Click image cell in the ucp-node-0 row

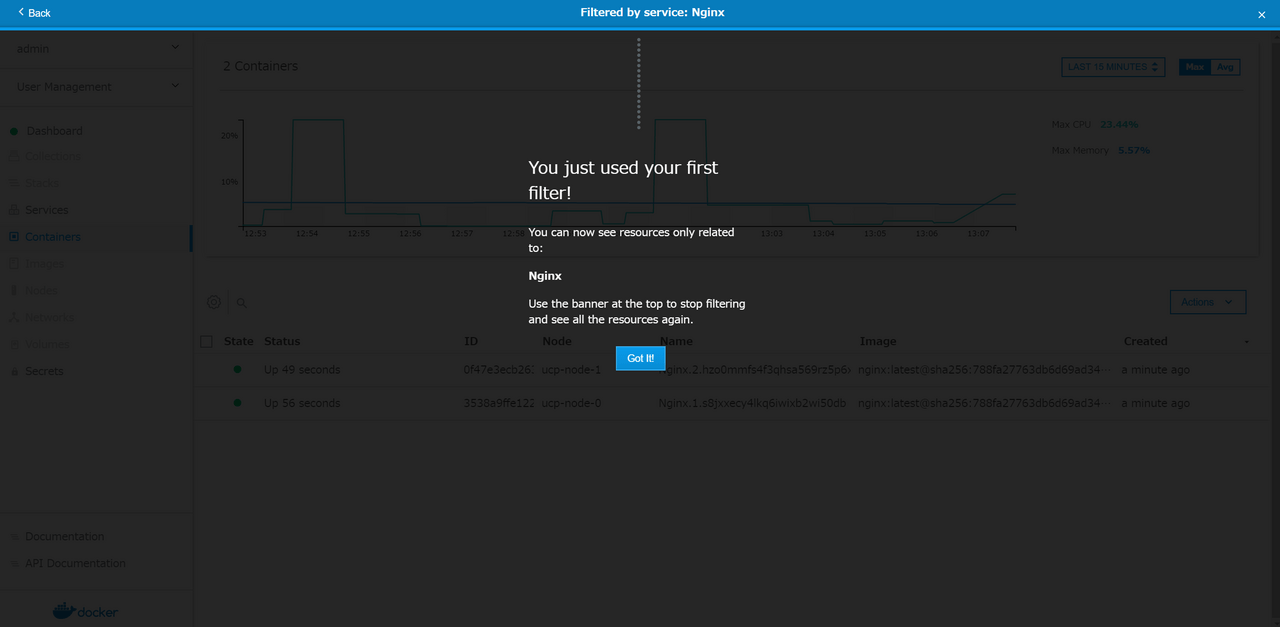click(984, 403)
